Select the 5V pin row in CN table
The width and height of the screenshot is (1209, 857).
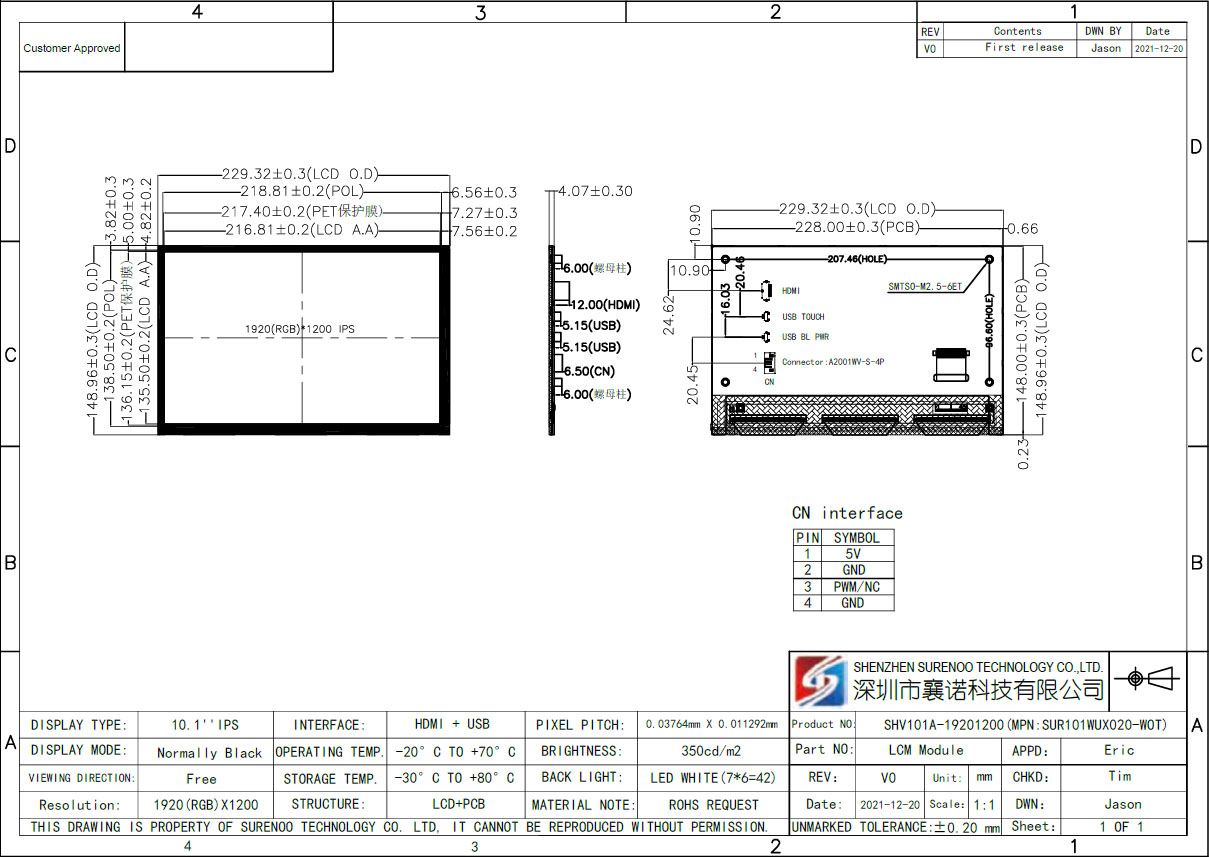(843, 554)
